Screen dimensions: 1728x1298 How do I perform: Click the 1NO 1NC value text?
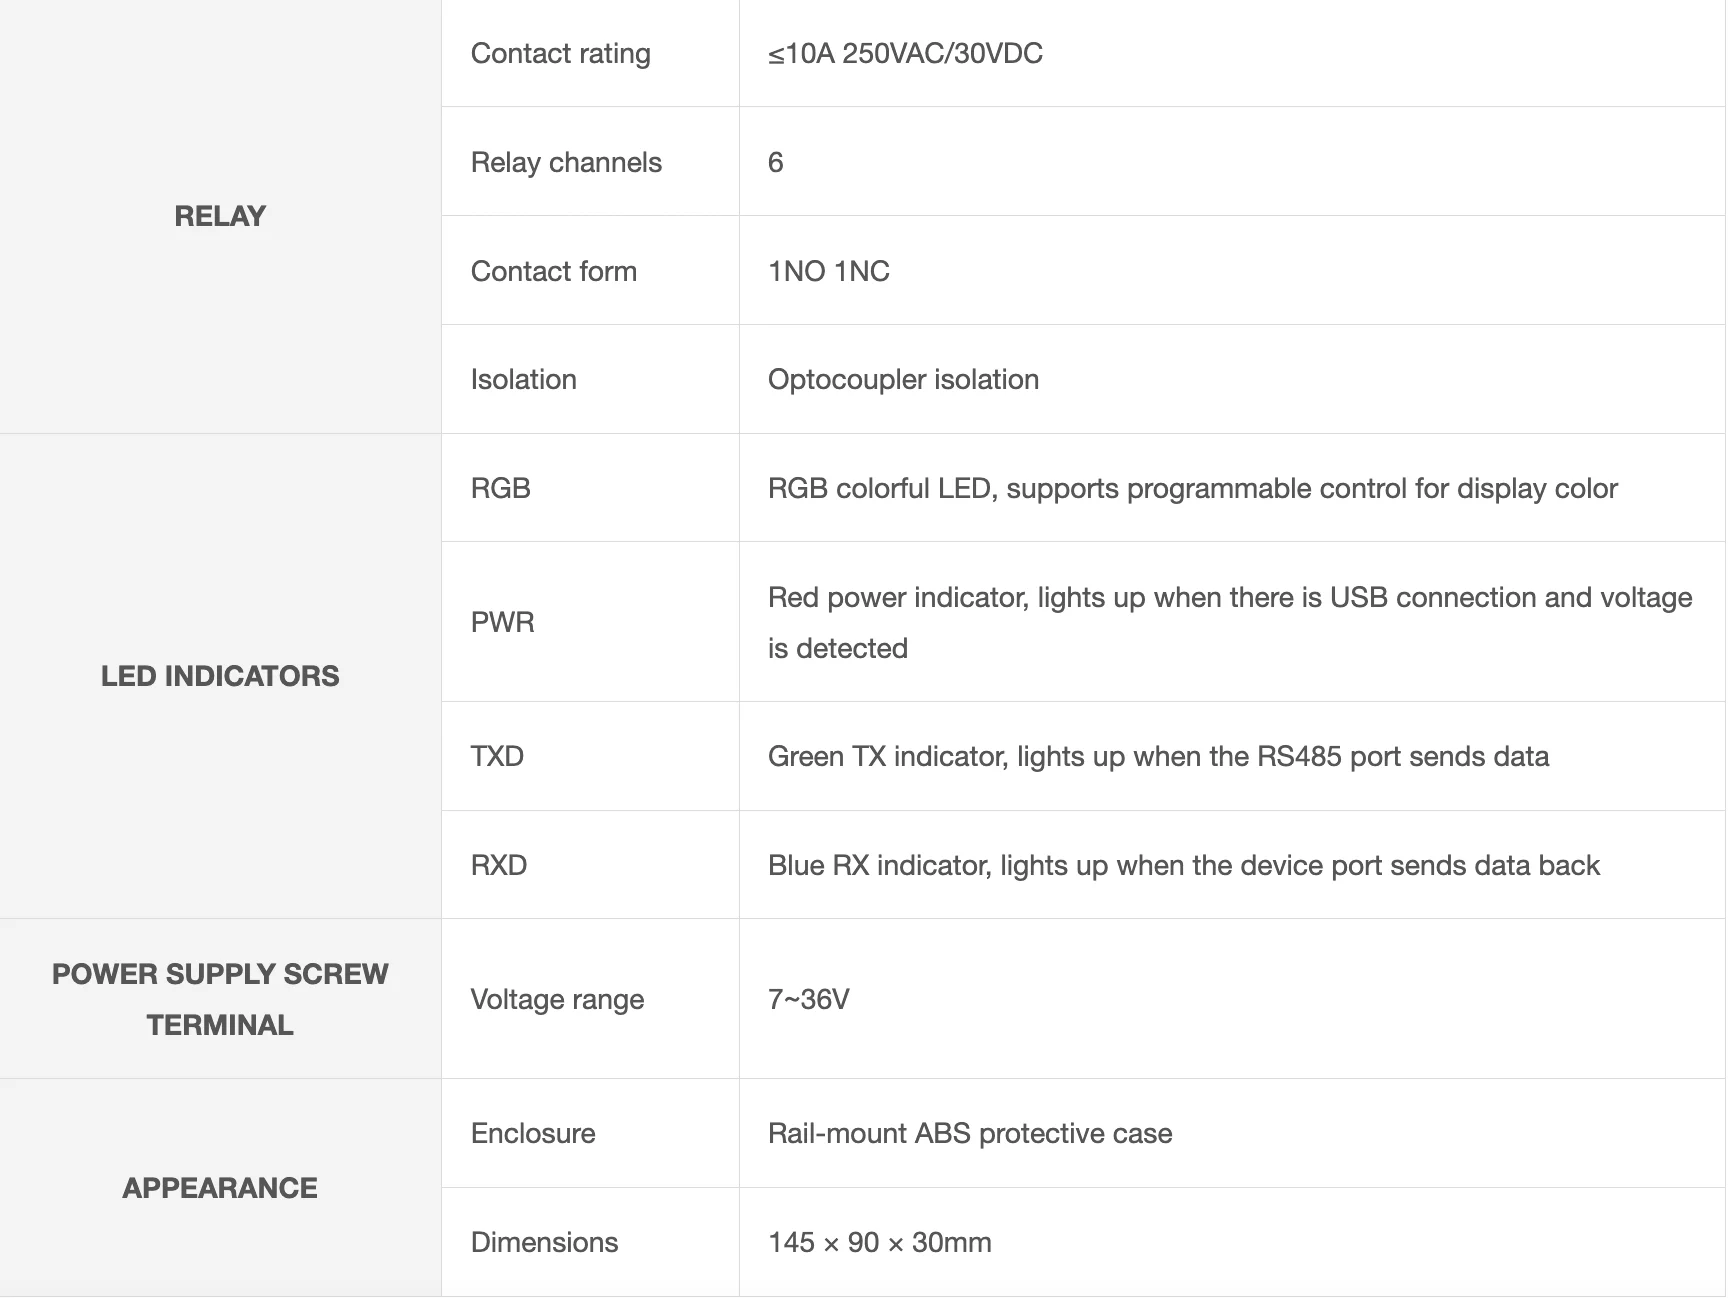coord(828,271)
